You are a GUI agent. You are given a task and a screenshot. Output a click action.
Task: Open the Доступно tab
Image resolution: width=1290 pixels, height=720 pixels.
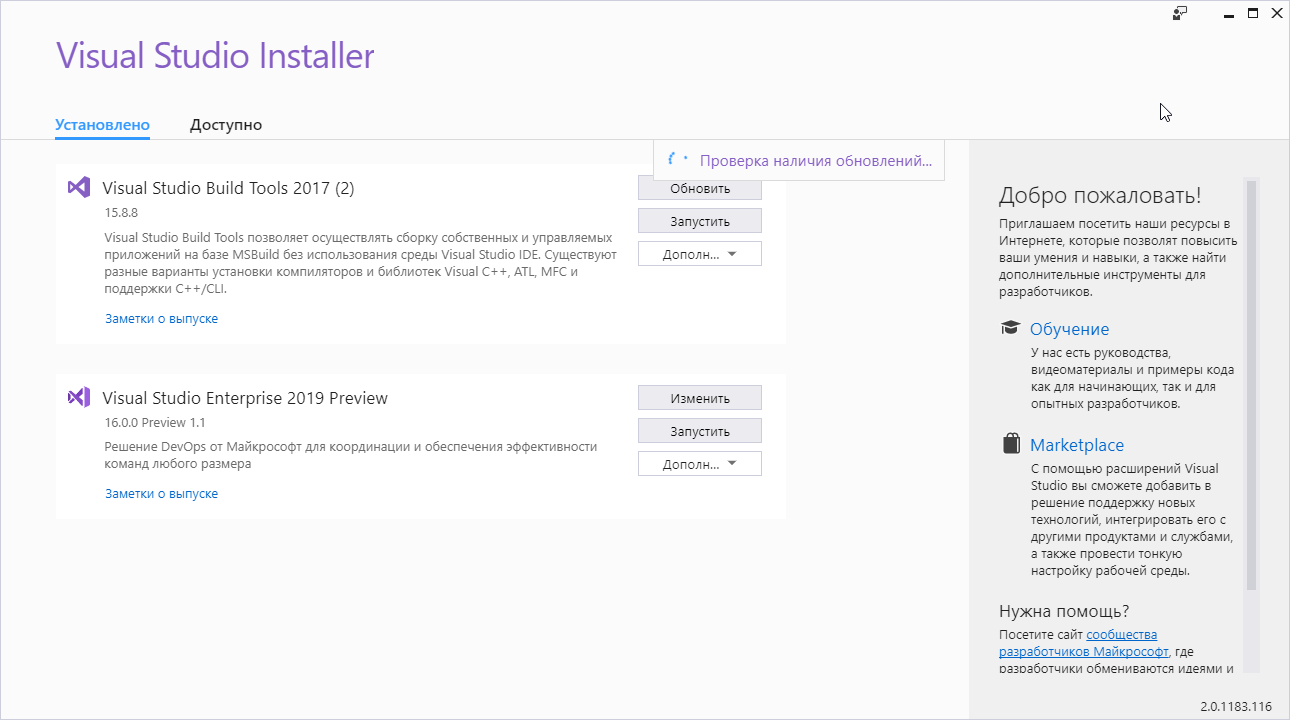pos(226,125)
